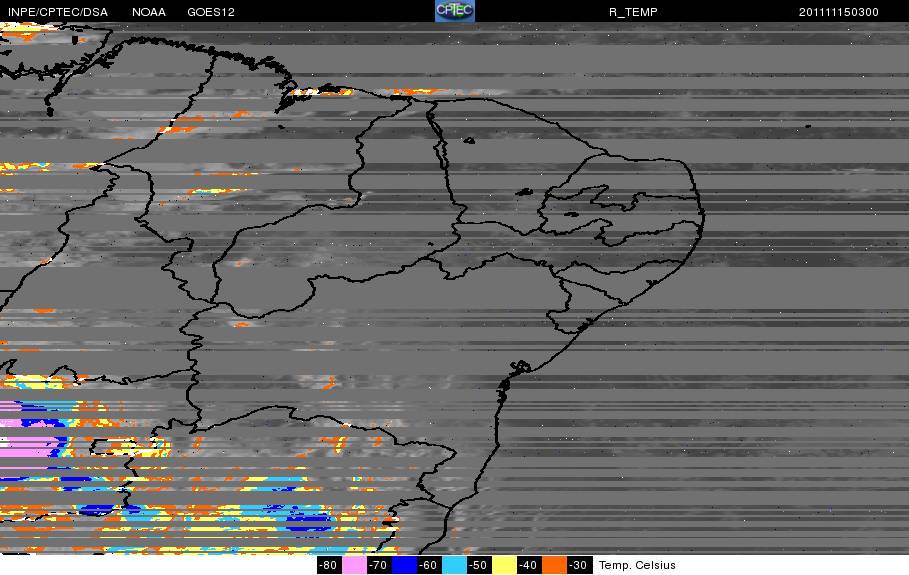909x575 pixels.
Task: Click the -50 legend value
Action: pyautogui.click(x=479, y=565)
